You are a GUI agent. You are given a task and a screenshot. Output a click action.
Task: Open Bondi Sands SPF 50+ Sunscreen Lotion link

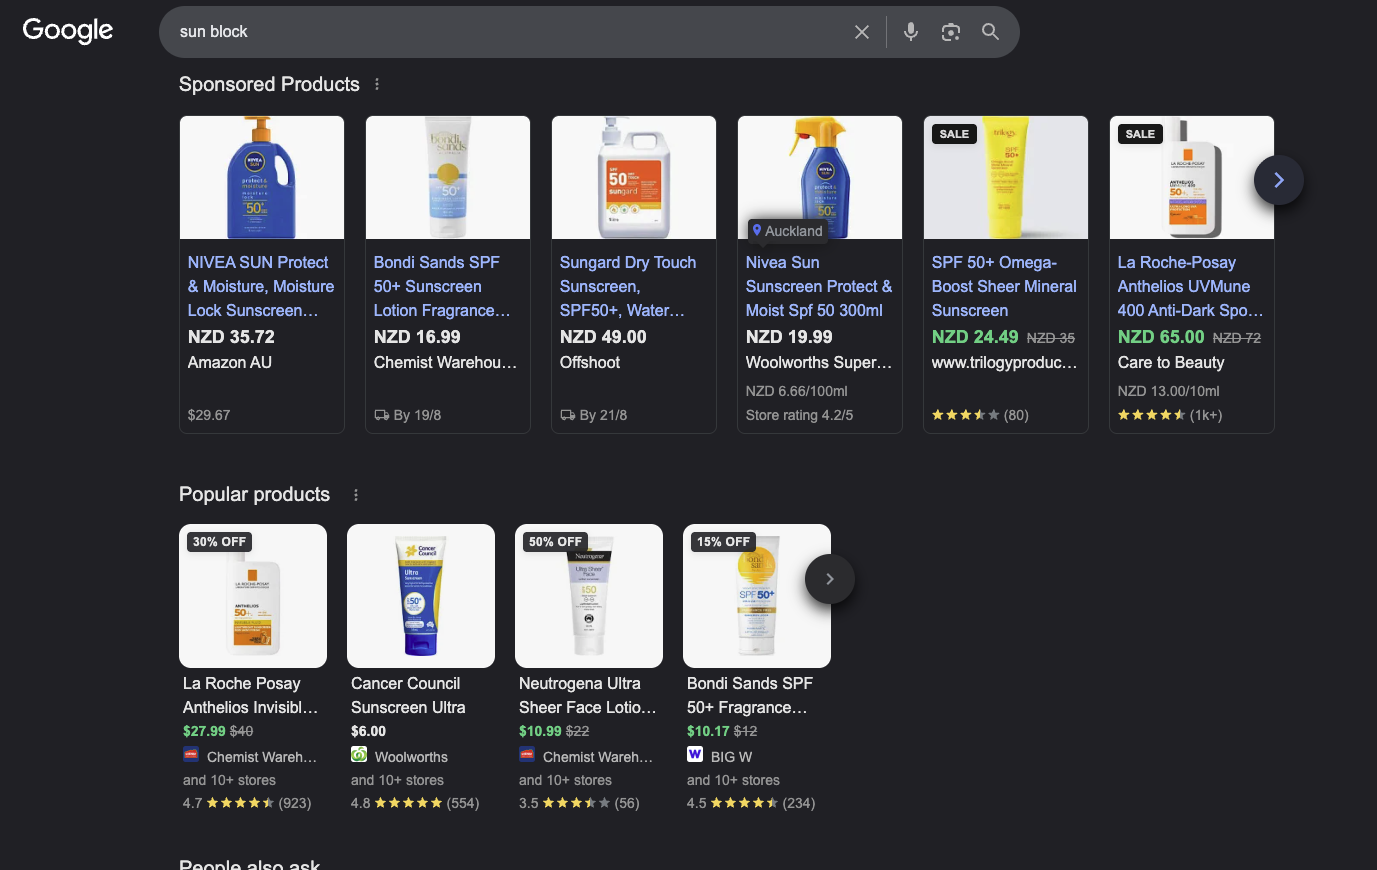click(x=442, y=286)
